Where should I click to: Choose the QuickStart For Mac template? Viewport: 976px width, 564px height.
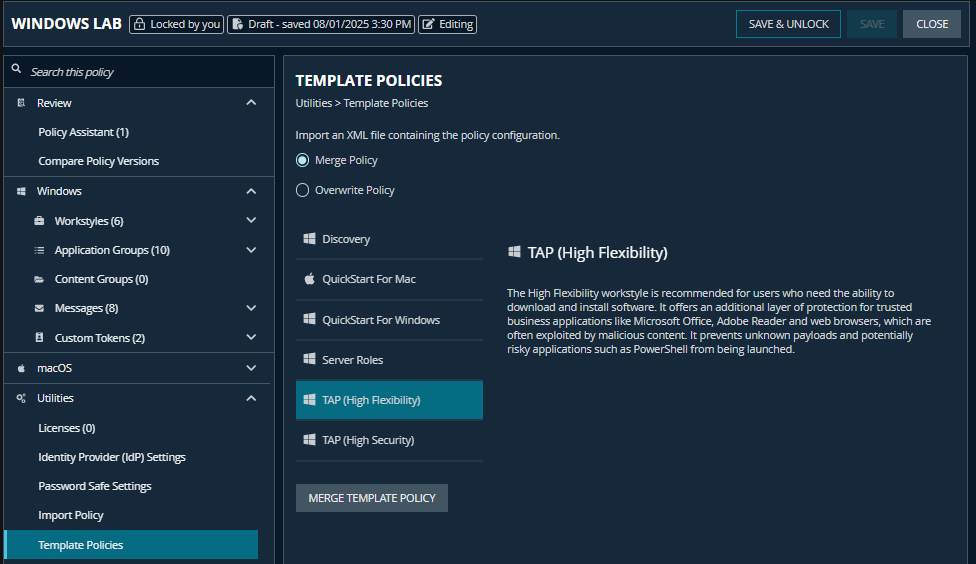click(x=390, y=279)
